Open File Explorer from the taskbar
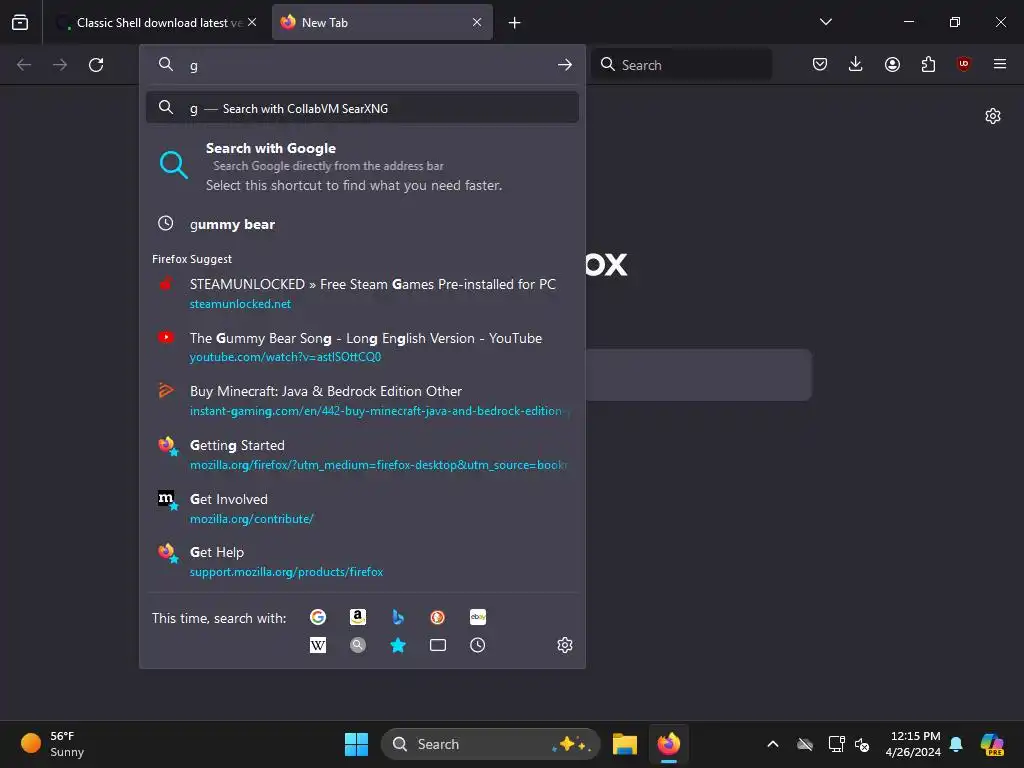 [625, 744]
